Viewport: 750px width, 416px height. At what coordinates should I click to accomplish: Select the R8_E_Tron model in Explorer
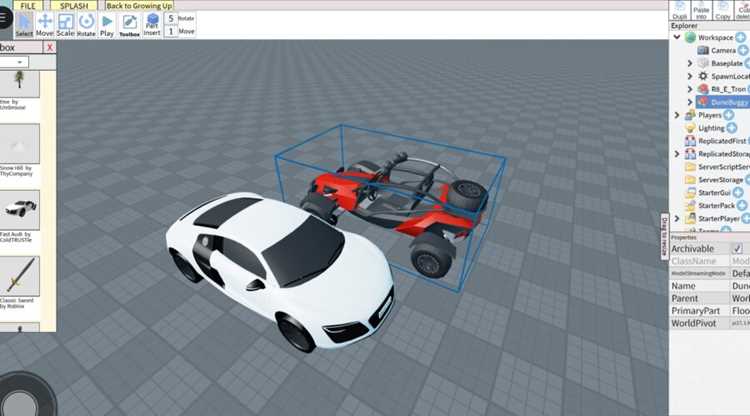[x=728, y=89]
